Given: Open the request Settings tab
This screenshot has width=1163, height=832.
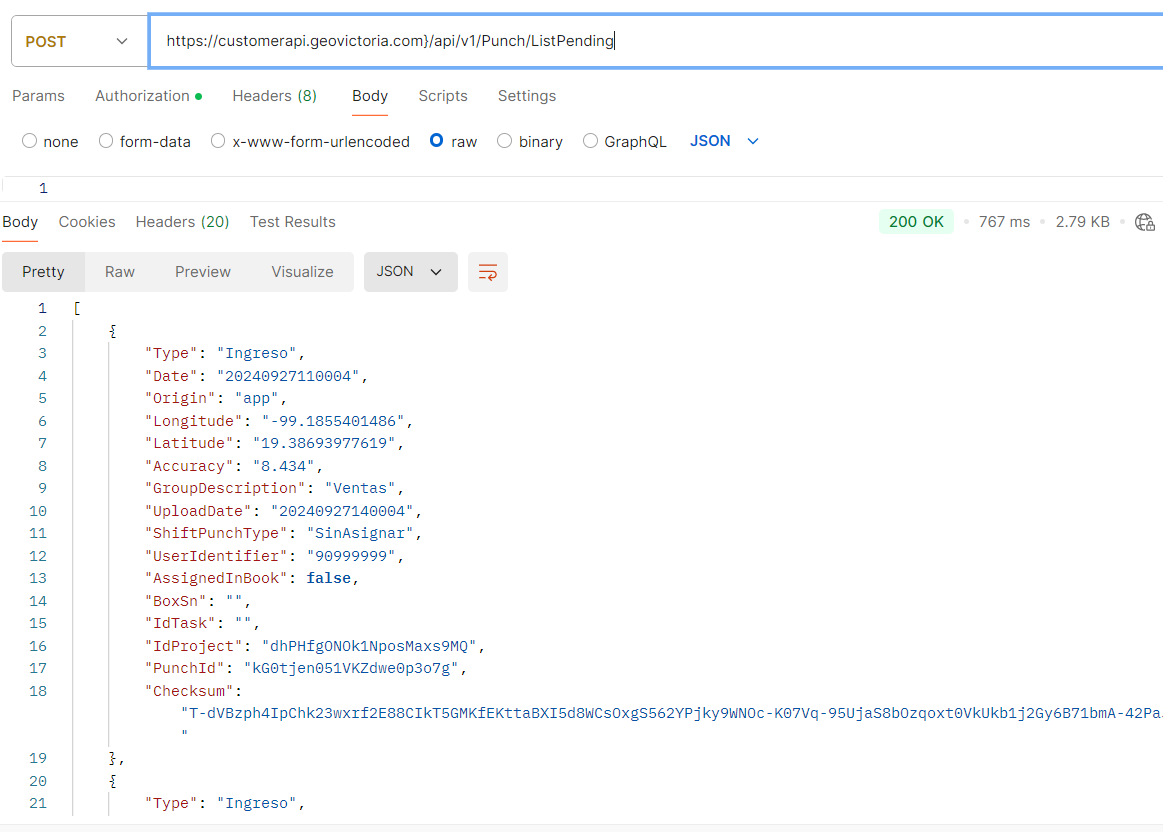Looking at the screenshot, I should 527,96.
